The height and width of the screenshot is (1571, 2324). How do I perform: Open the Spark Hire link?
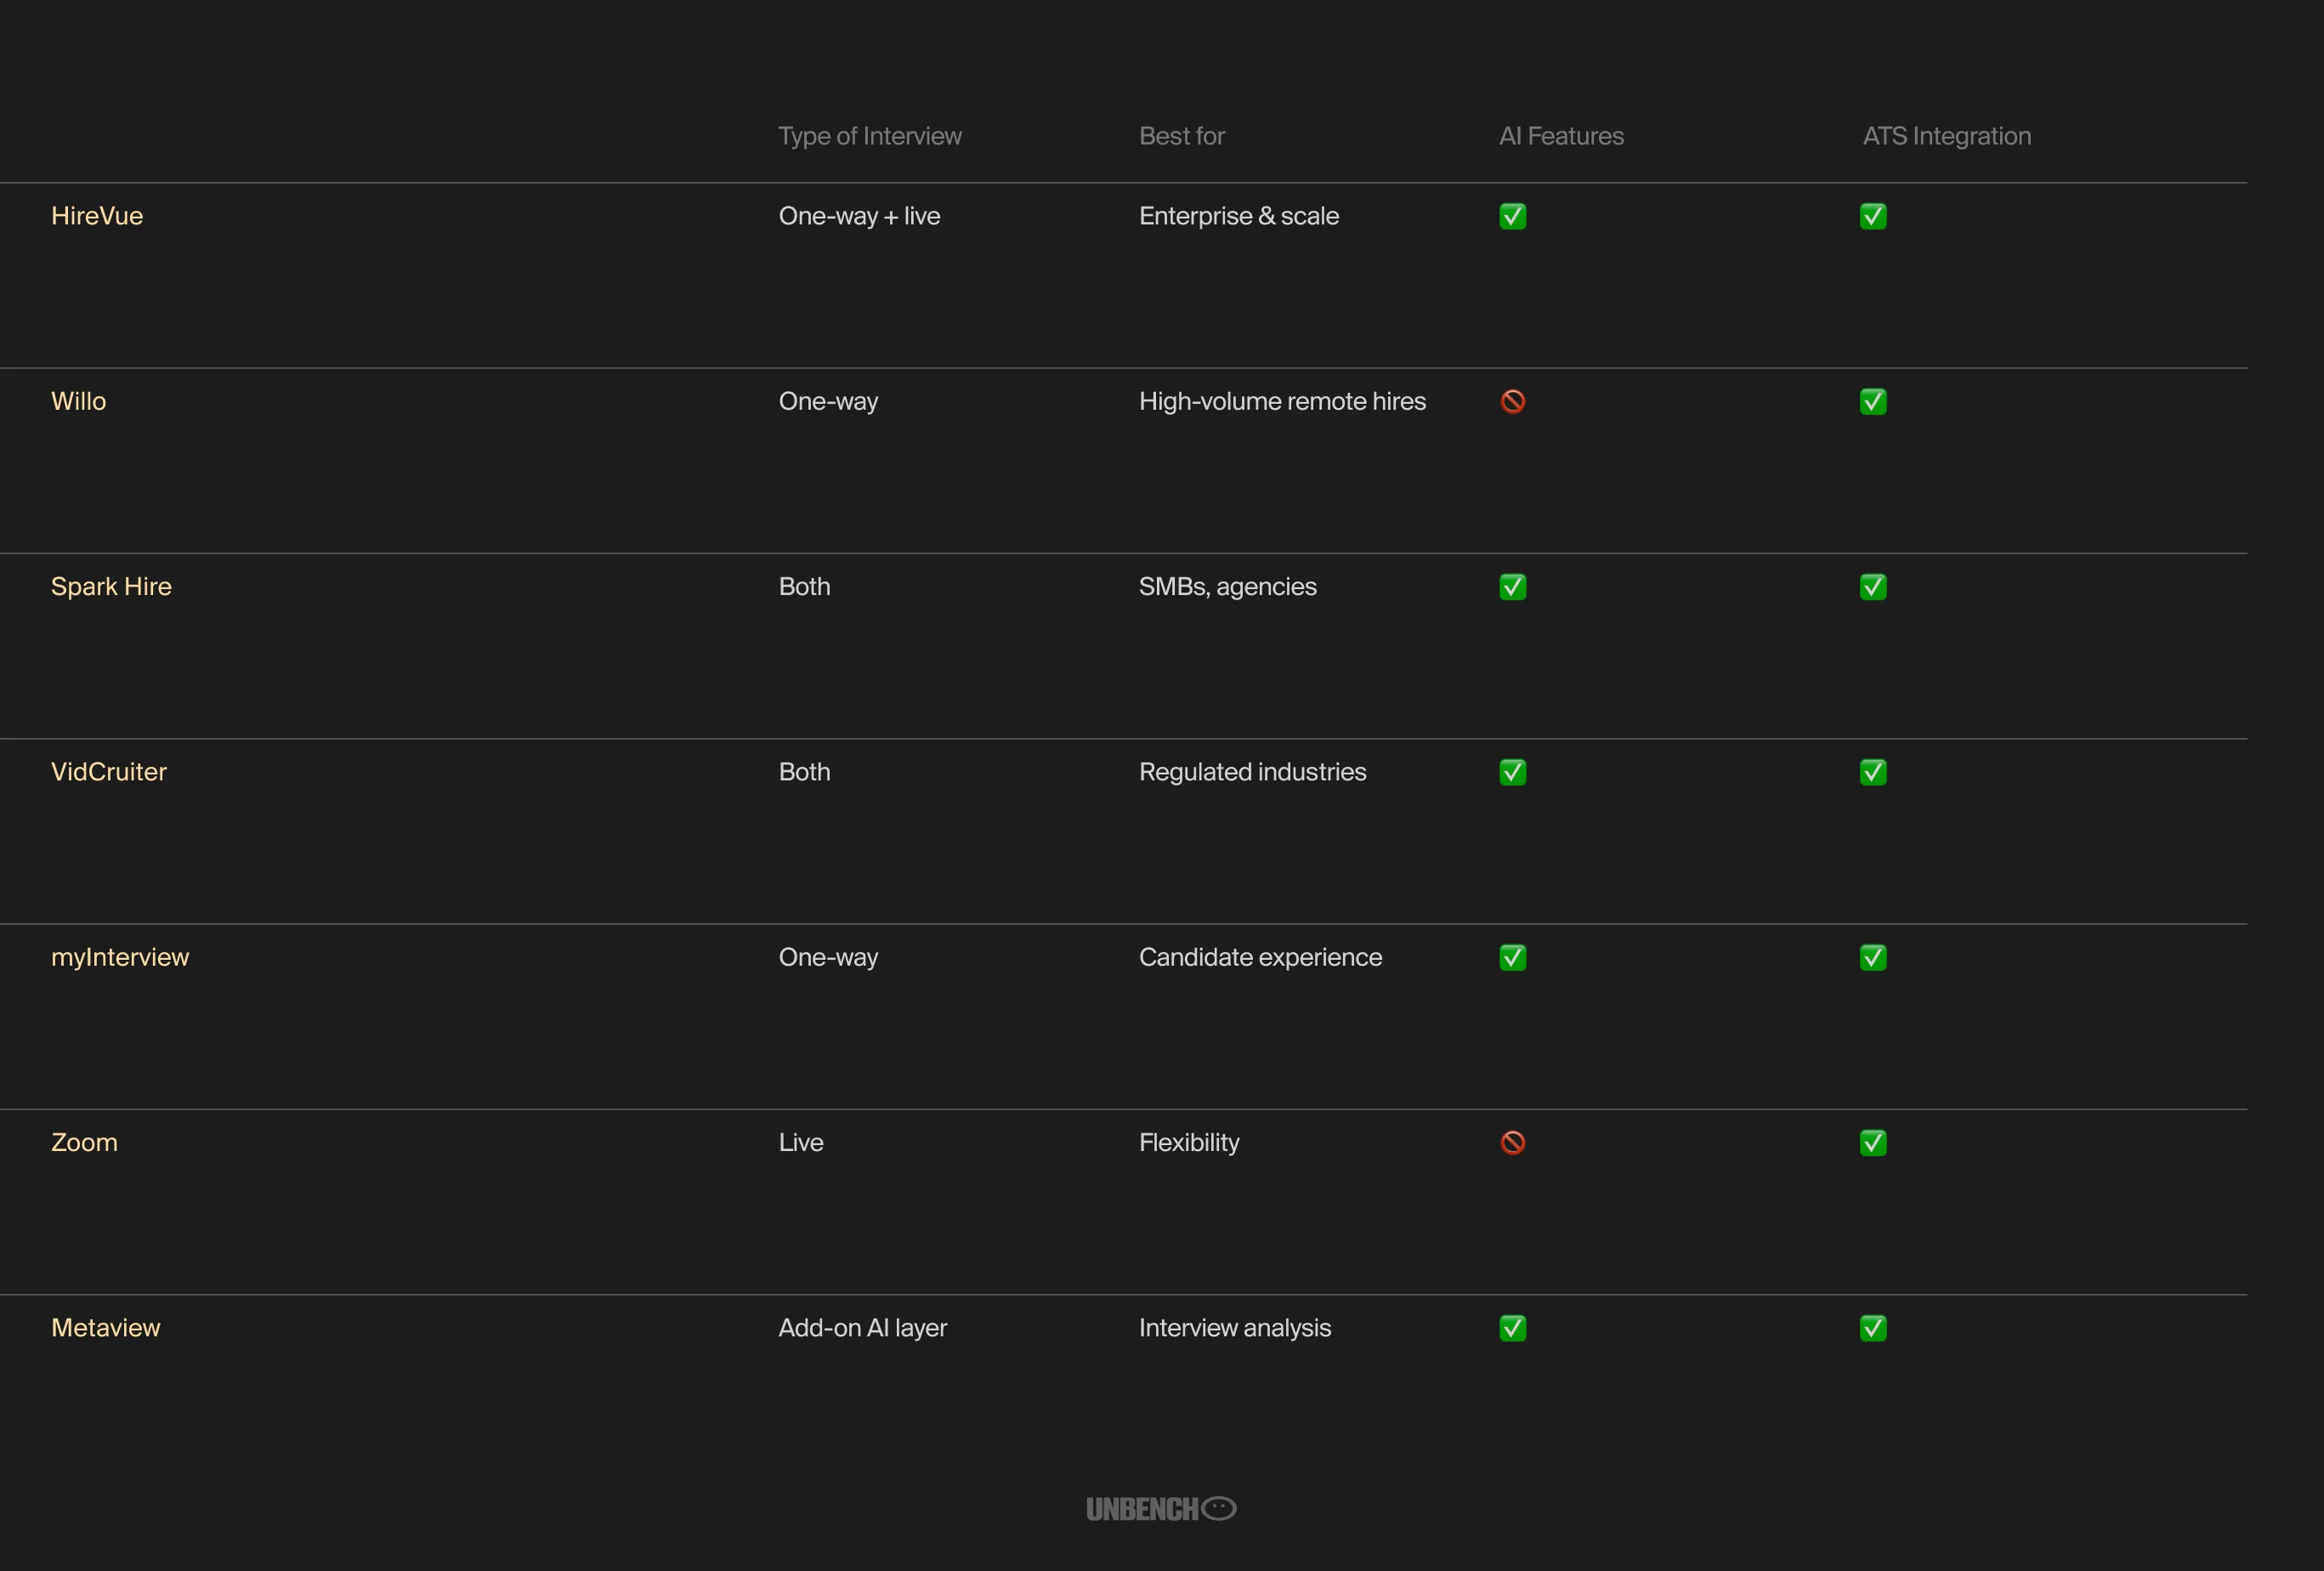pyautogui.click(x=111, y=587)
